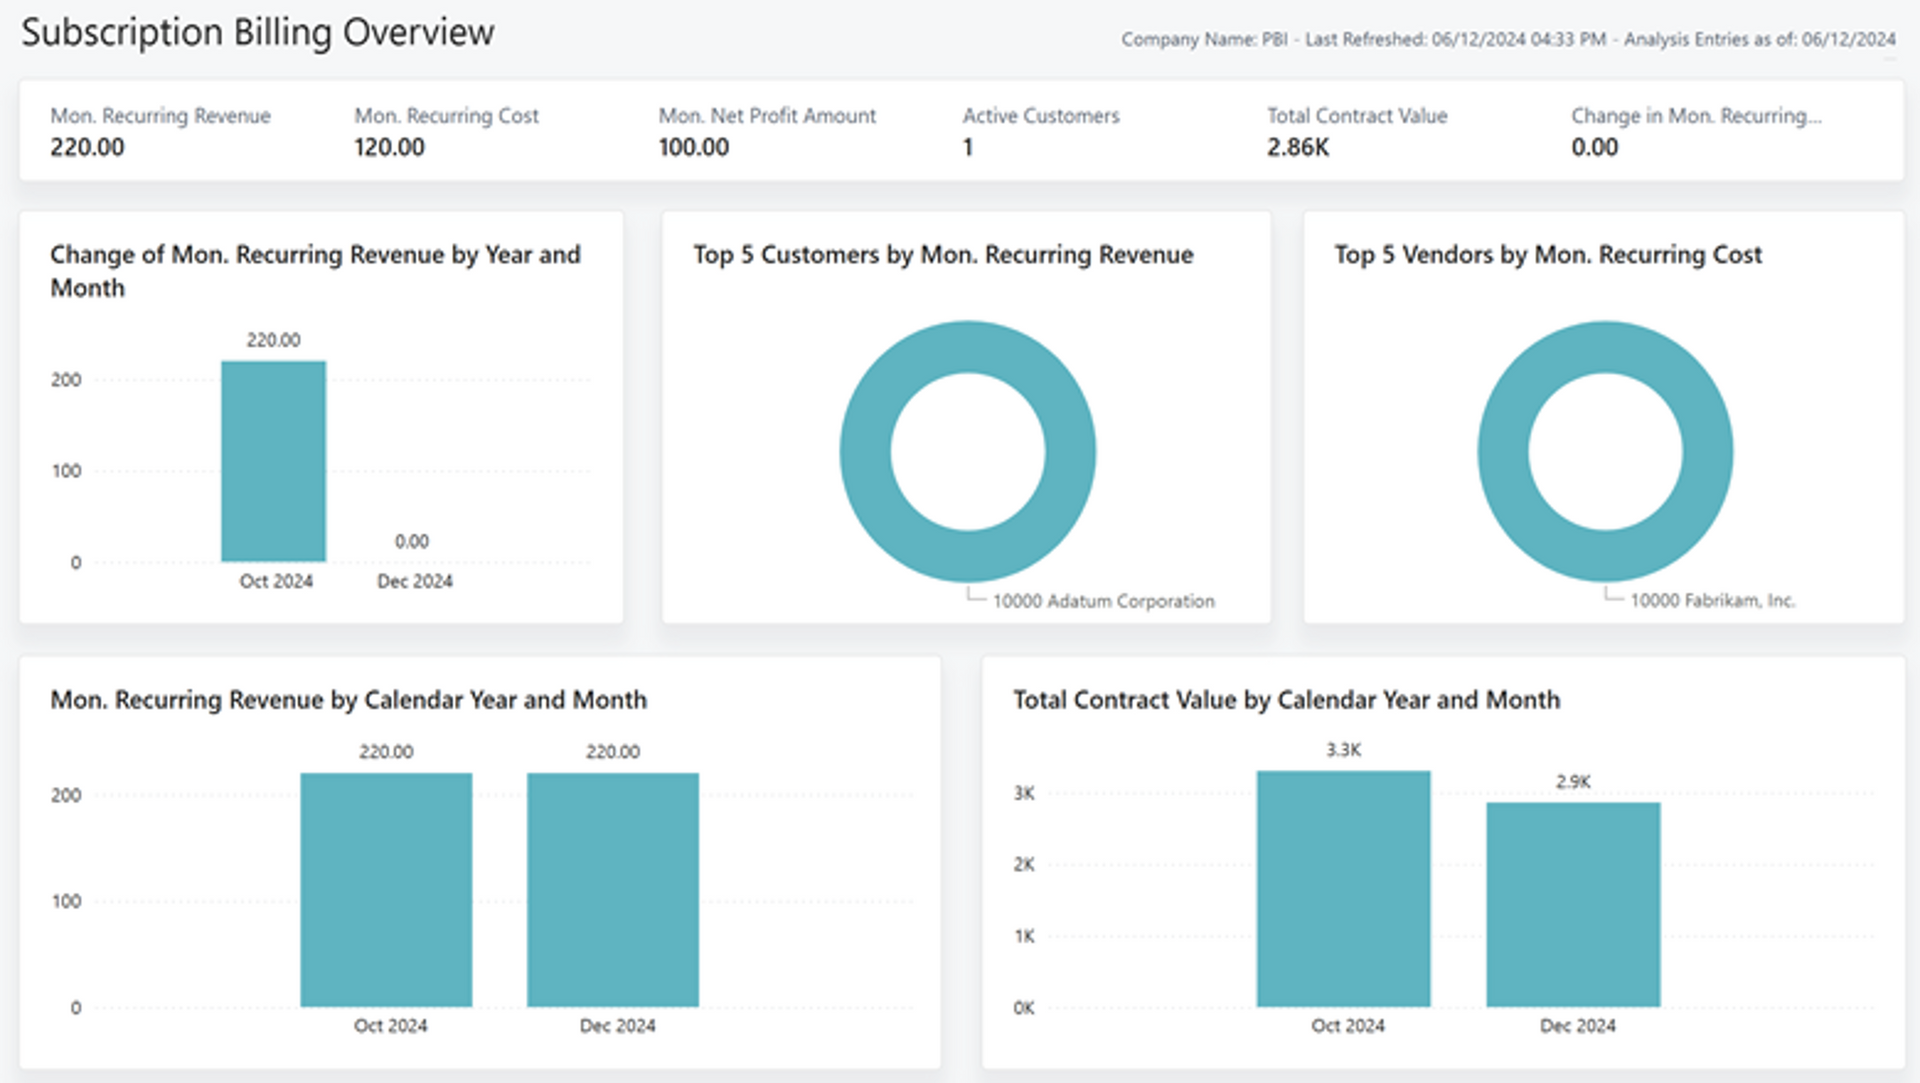Click the 10000 Adatum Corporation legend label
Screen dimensions: 1920x1083
coord(1103,601)
